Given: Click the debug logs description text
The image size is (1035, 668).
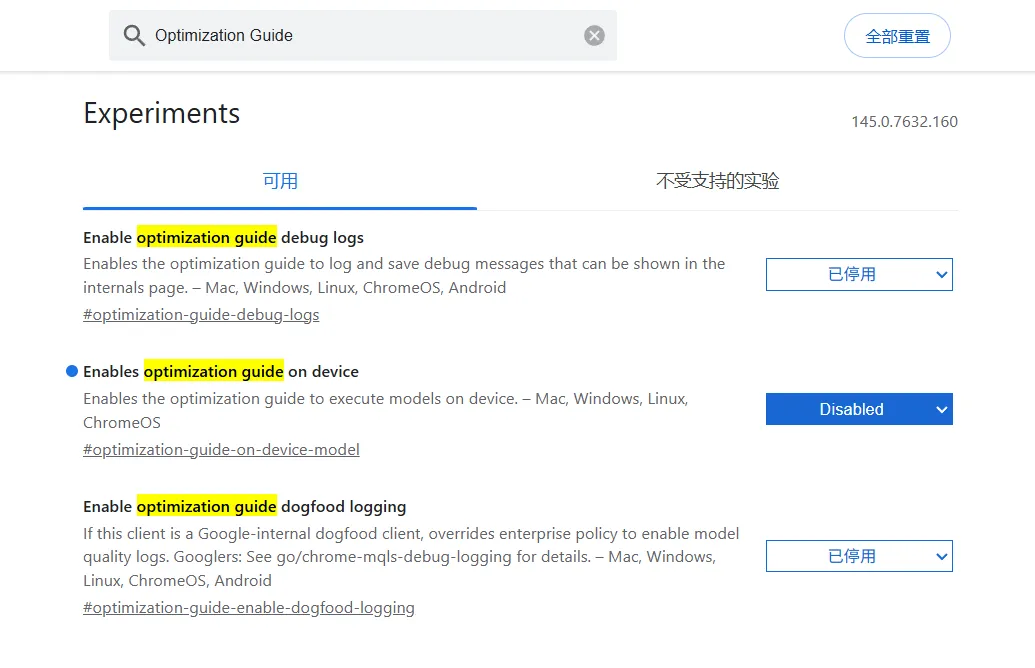Looking at the screenshot, I should 404,276.
